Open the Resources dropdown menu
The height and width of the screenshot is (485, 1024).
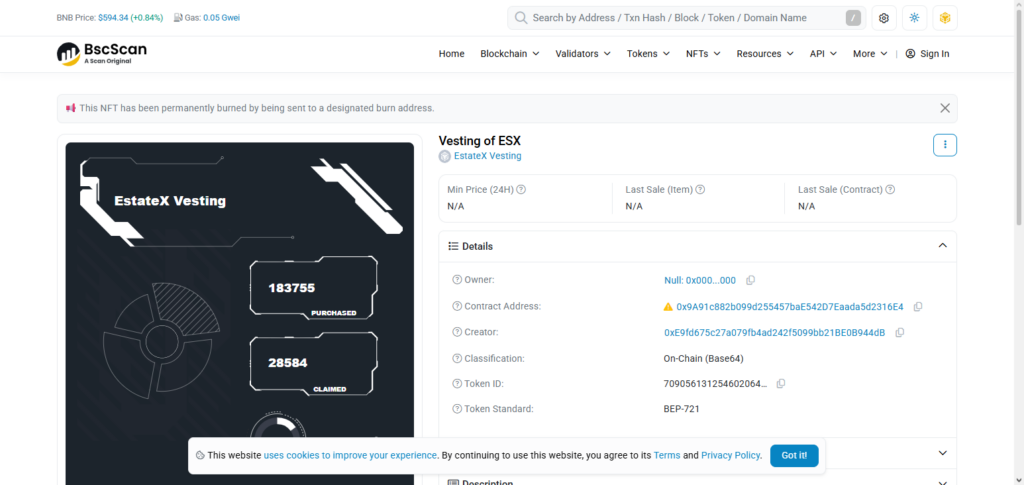[x=765, y=54]
